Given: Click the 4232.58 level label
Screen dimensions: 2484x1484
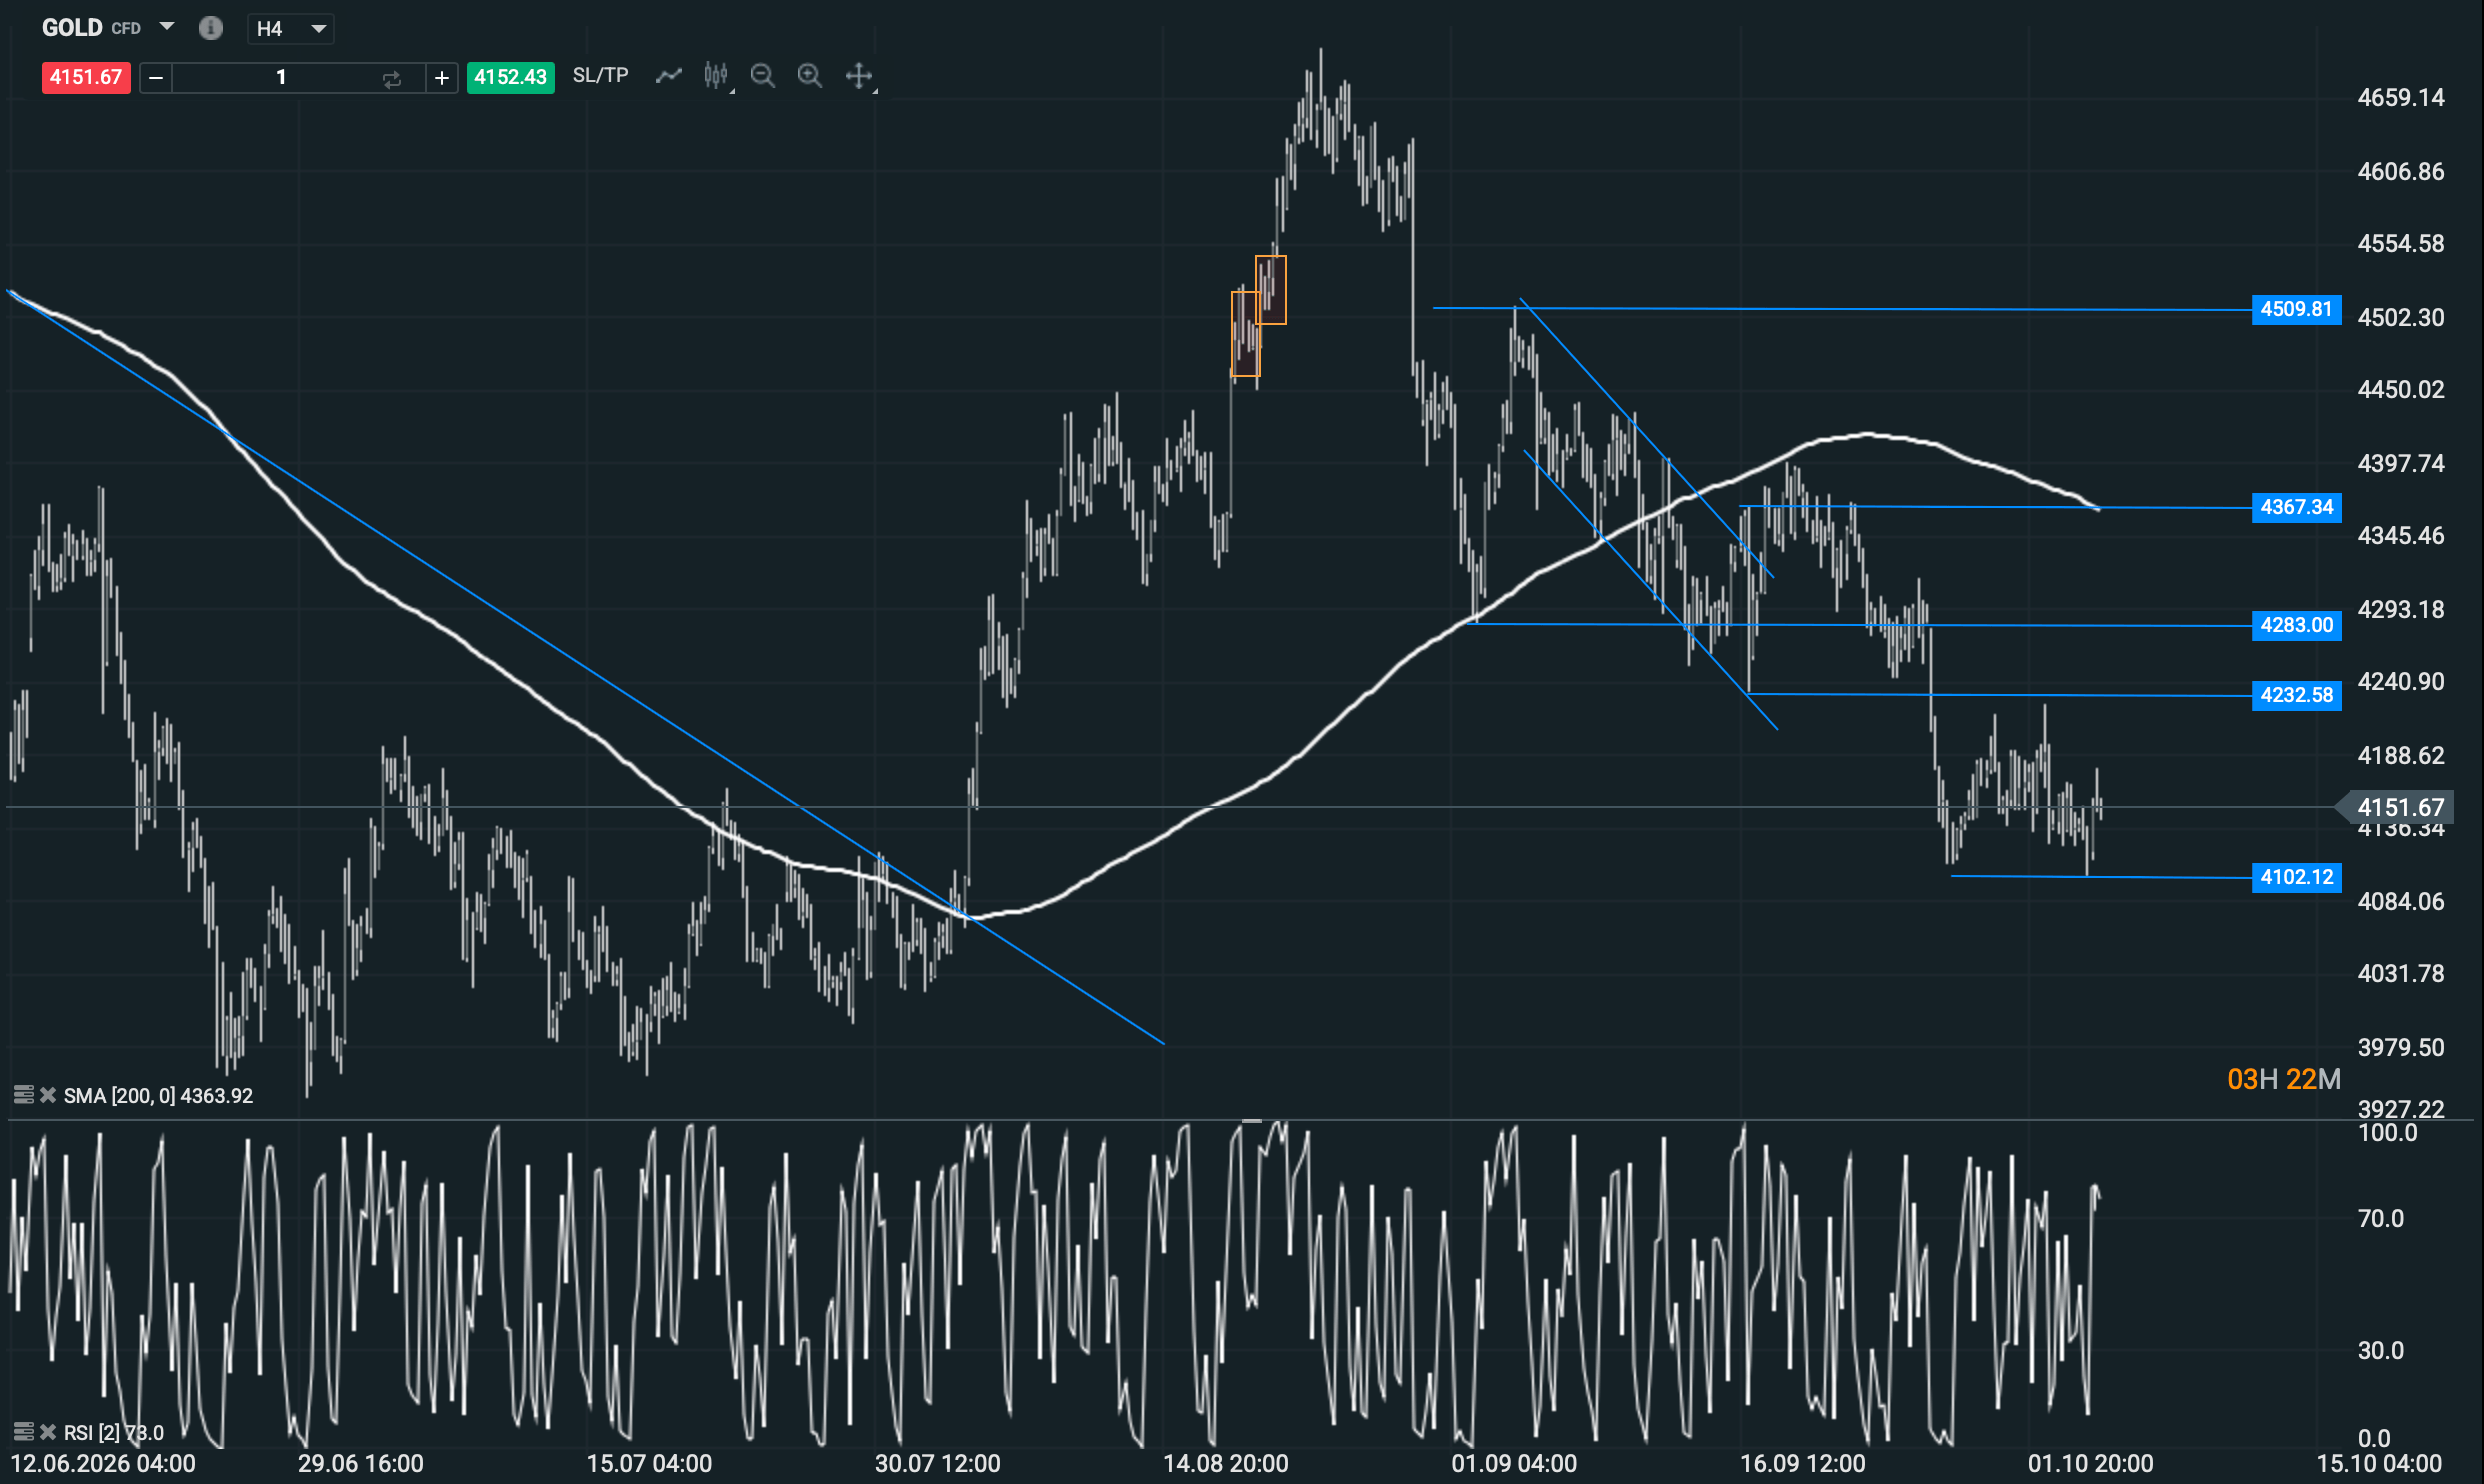Looking at the screenshot, I should [2296, 695].
